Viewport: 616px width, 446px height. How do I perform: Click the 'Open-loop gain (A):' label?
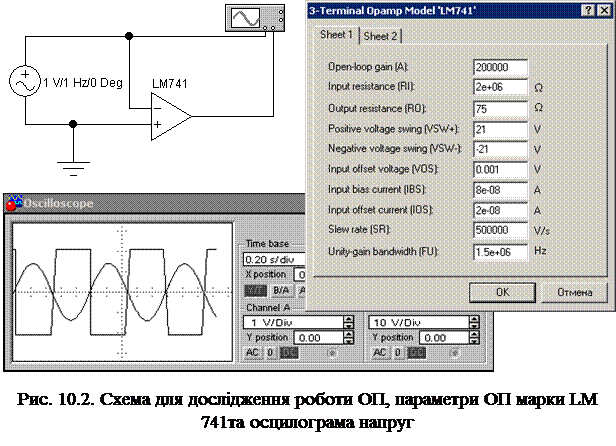[368, 67]
